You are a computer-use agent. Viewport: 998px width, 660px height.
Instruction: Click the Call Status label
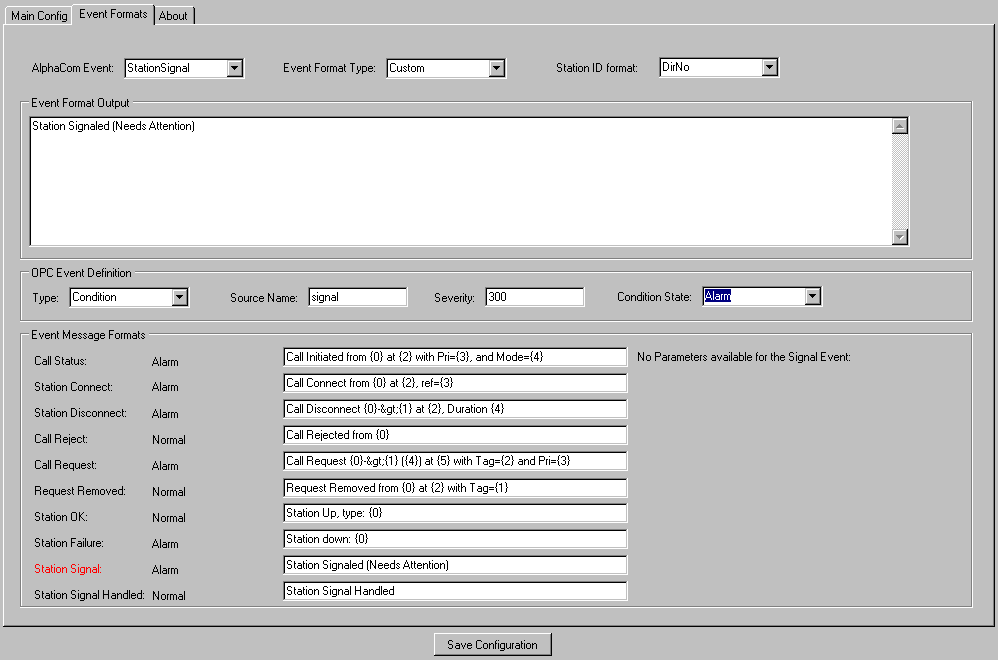click(x=60, y=361)
